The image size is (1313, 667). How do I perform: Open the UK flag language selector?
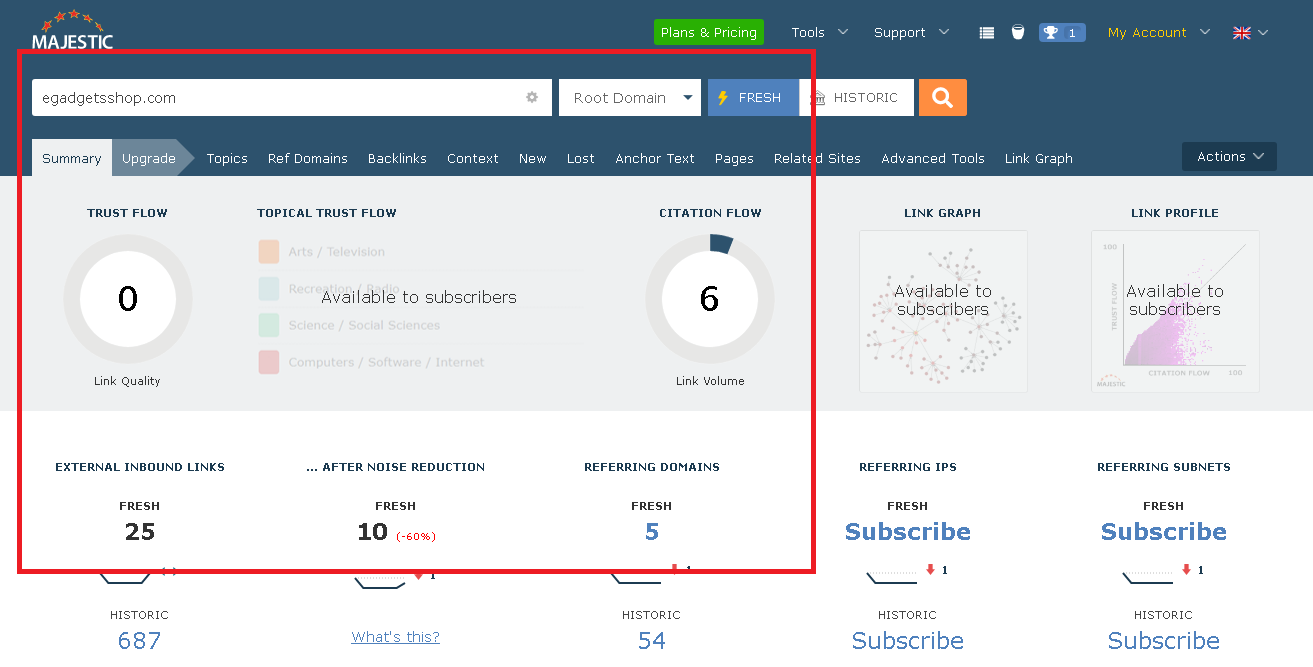(x=1250, y=33)
